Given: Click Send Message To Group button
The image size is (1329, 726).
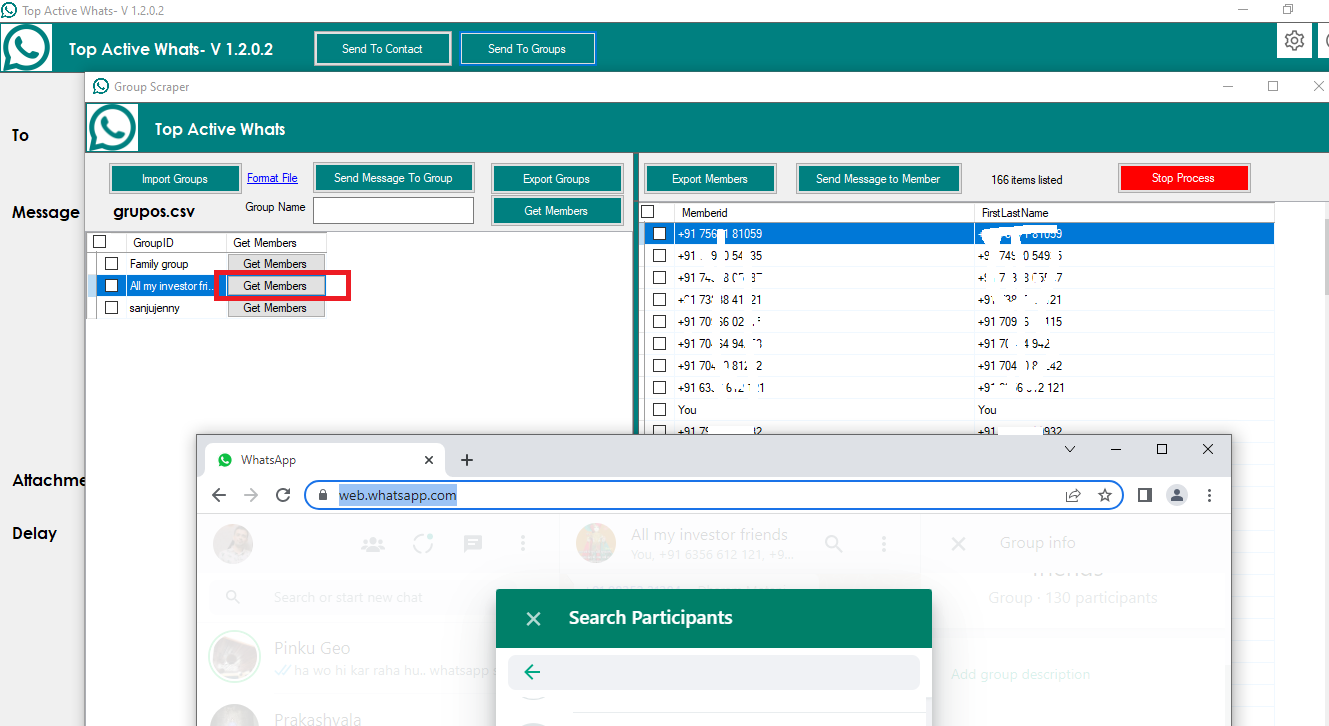Looking at the screenshot, I should tap(393, 178).
